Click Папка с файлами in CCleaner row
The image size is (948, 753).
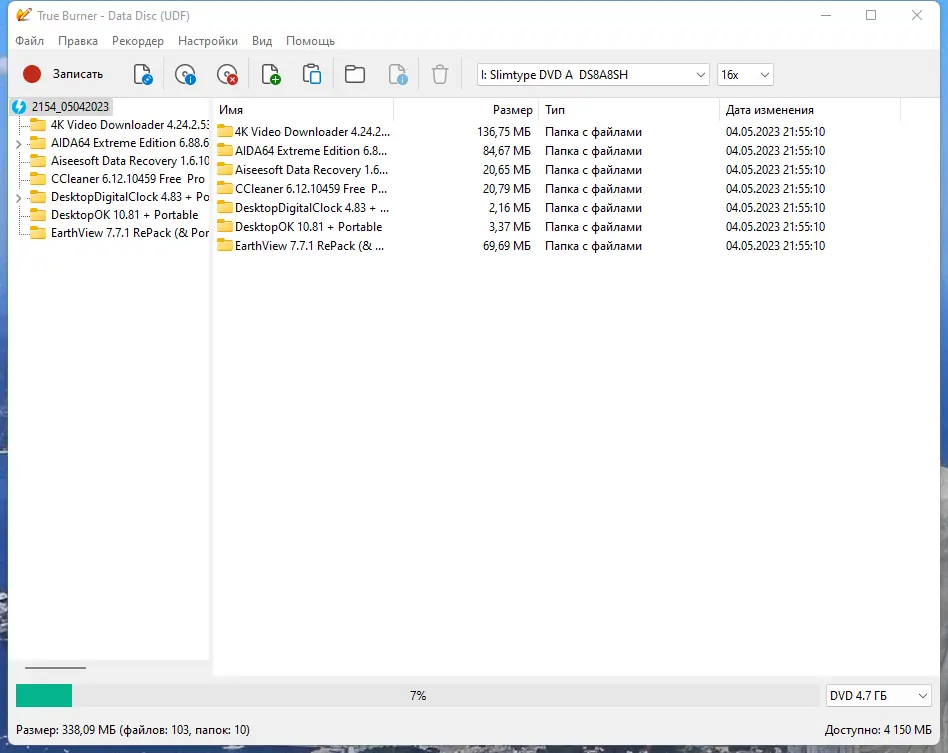[x=593, y=189]
